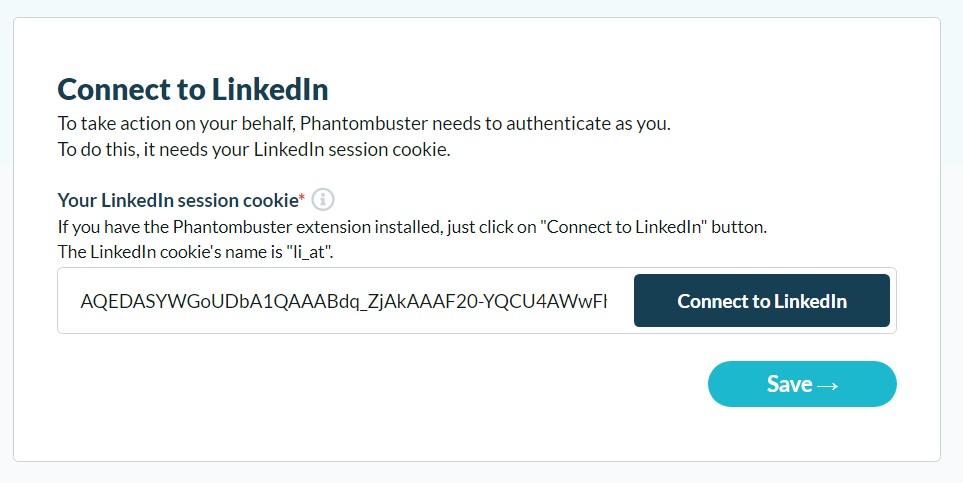Place cursor at end of visible cookie text
Screen dimensions: 963x483
coord(607,301)
